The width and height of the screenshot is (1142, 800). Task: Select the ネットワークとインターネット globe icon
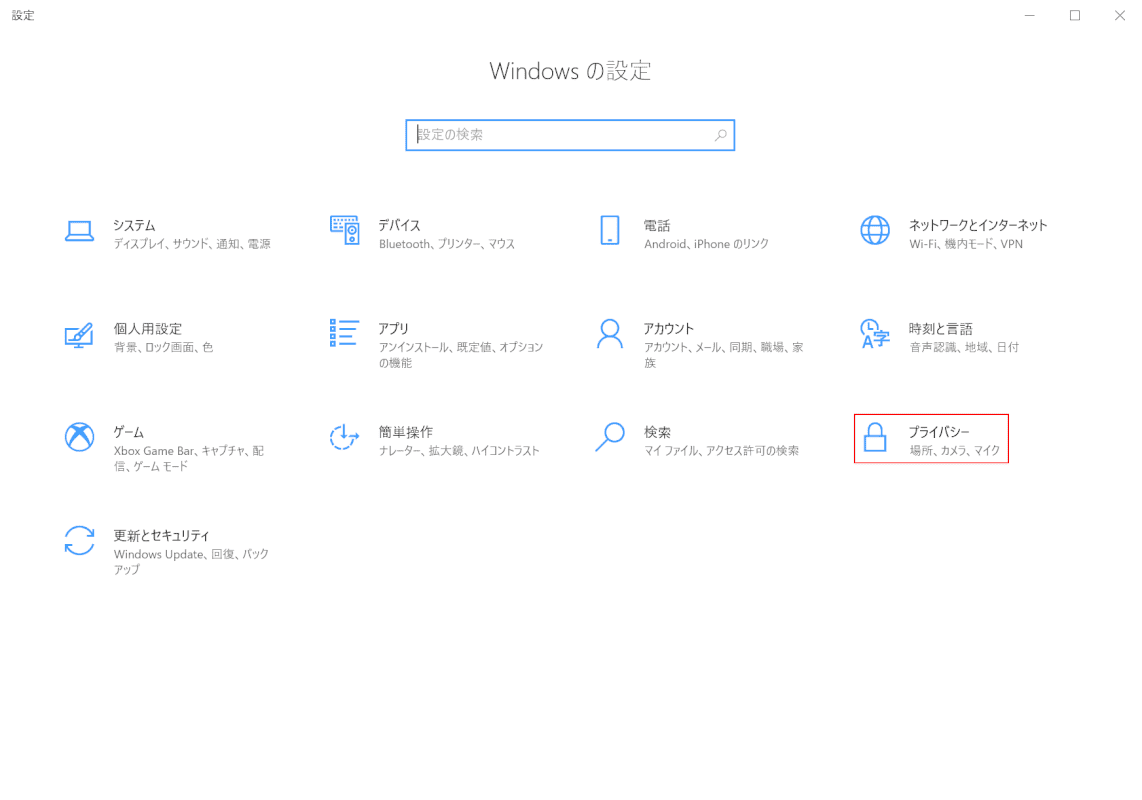point(875,230)
